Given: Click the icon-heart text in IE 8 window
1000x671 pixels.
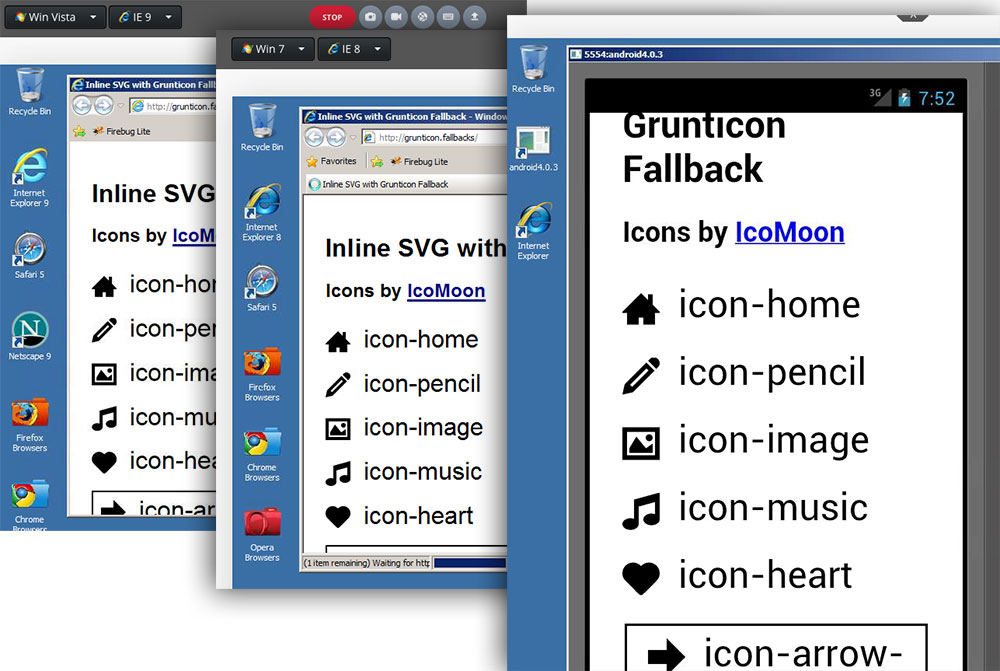Looking at the screenshot, I should coord(418,516).
